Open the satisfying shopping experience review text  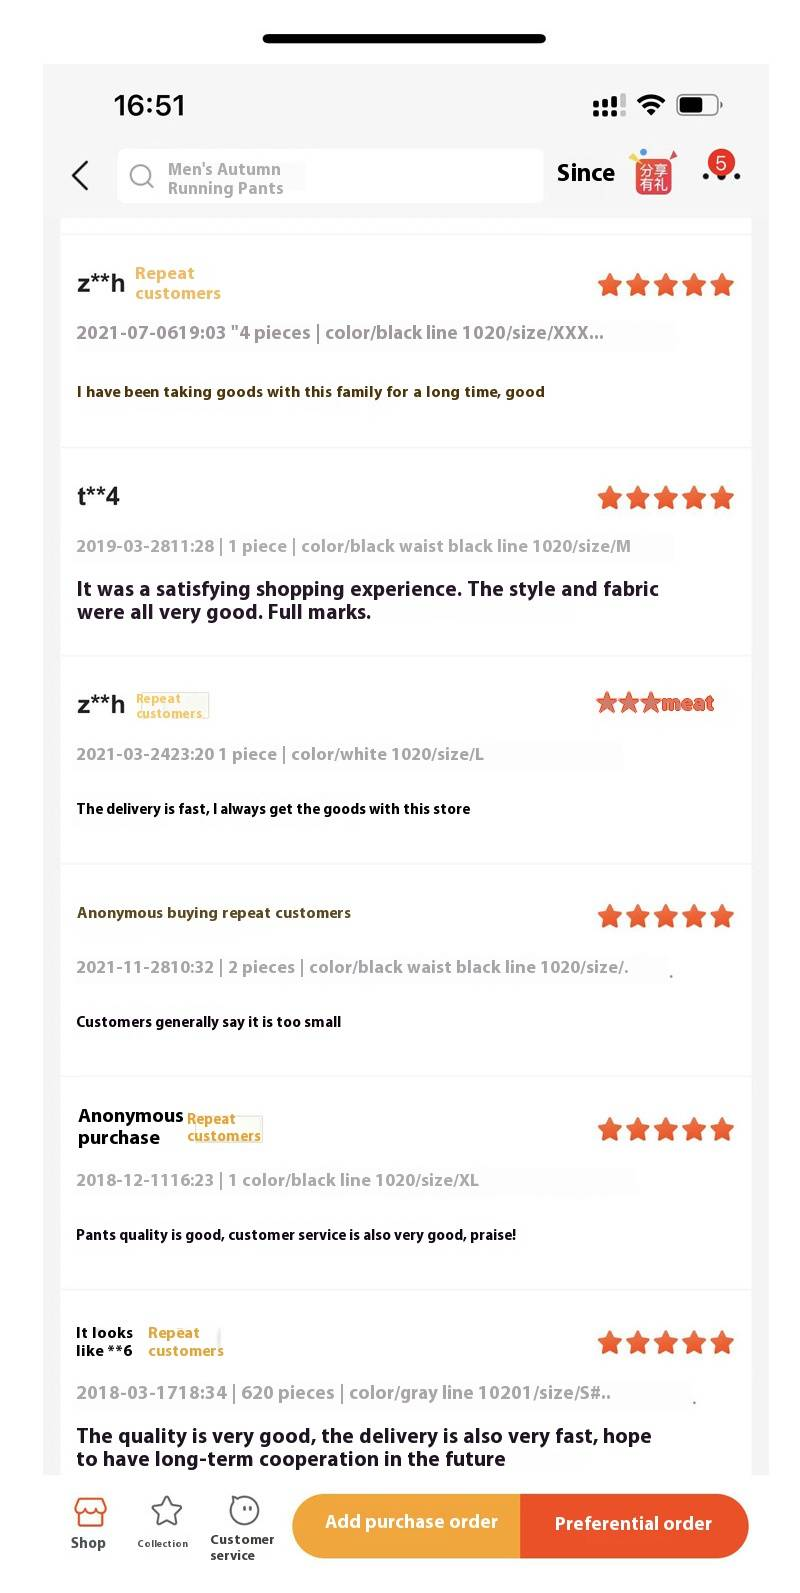(367, 600)
